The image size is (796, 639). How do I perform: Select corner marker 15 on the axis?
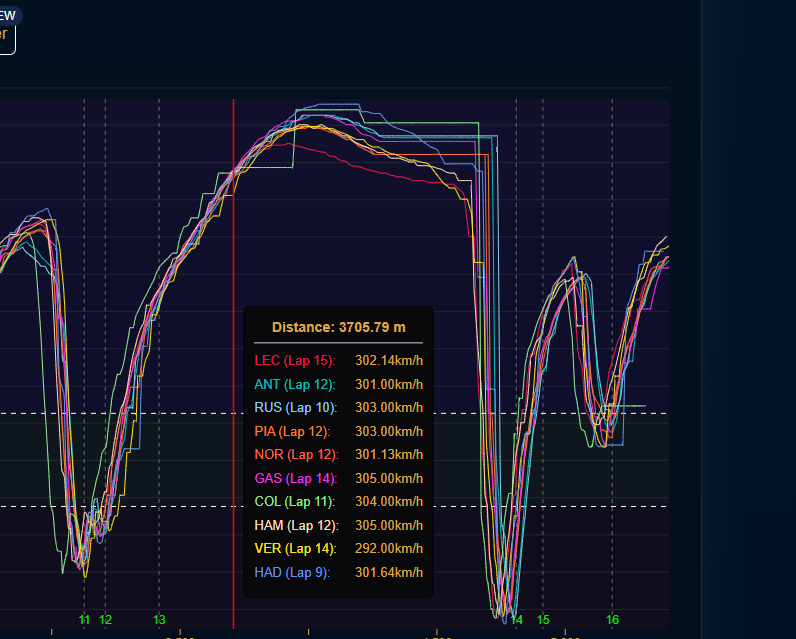[543, 620]
